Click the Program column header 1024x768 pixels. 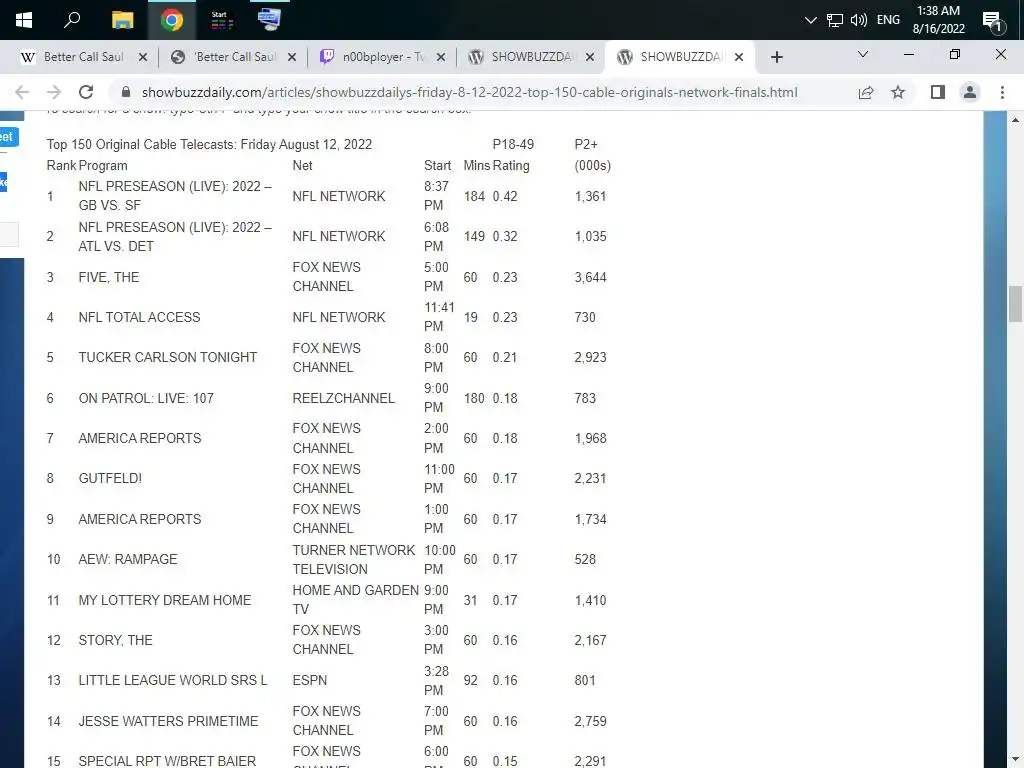[103, 165]
